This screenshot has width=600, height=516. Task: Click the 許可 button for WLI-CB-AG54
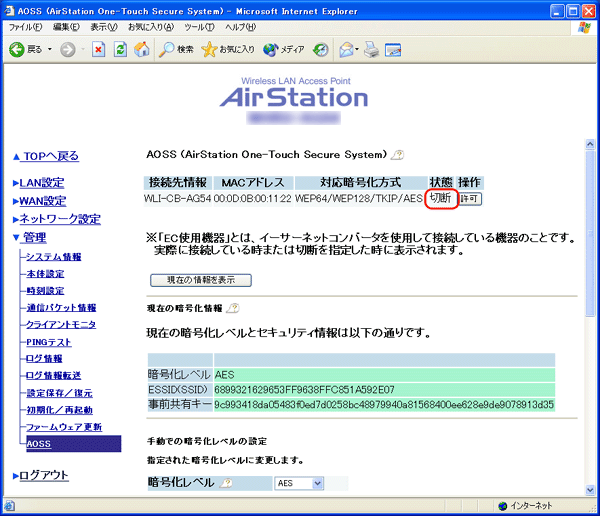(470, 199)
